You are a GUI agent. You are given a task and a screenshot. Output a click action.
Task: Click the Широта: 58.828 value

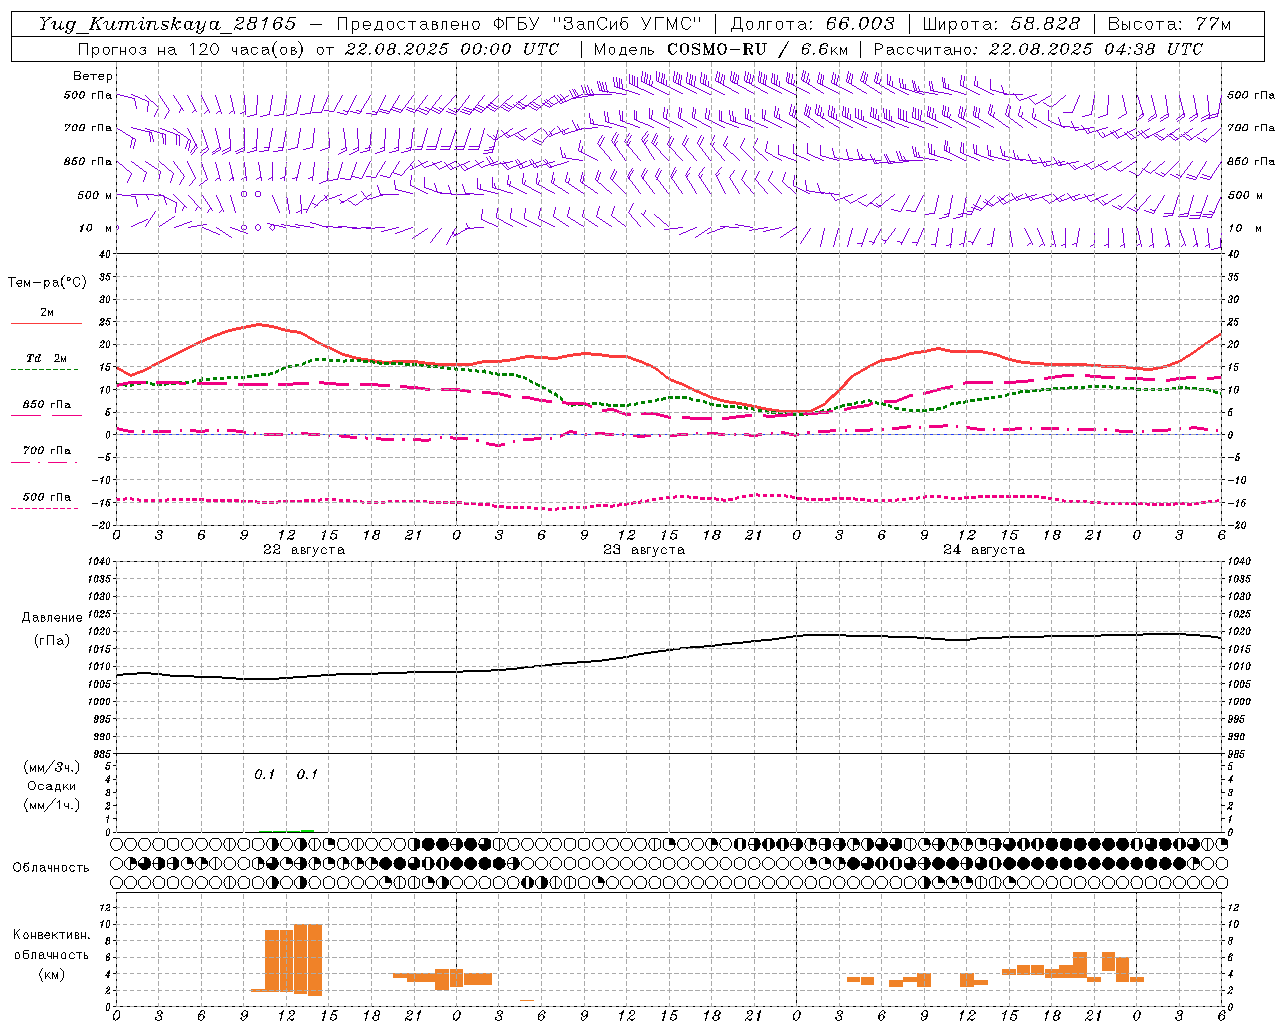pyautogui.click(x=1001, y=24)
